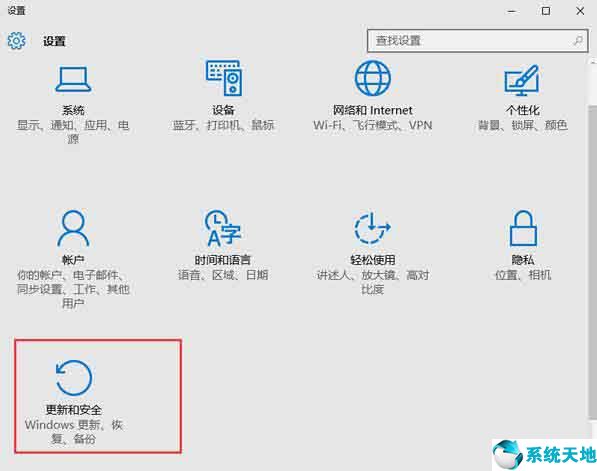Close the 设置 window
This screenshot has width=597, height=471.
point(580,11)
